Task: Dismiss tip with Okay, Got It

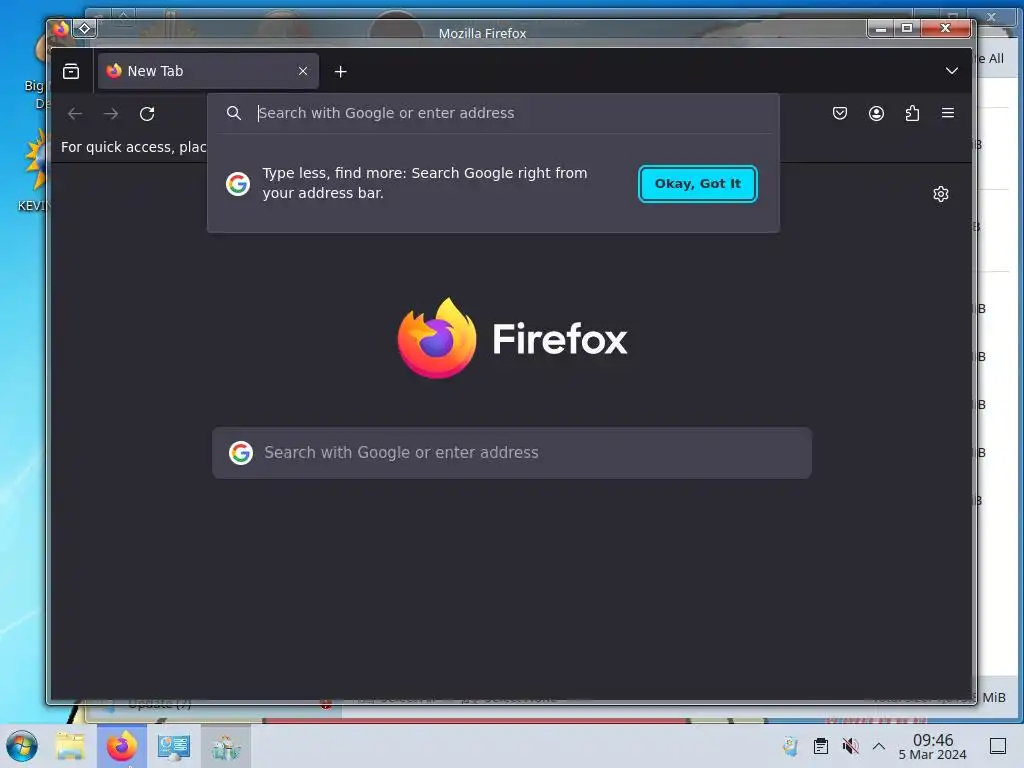Action: pos(697,184)
